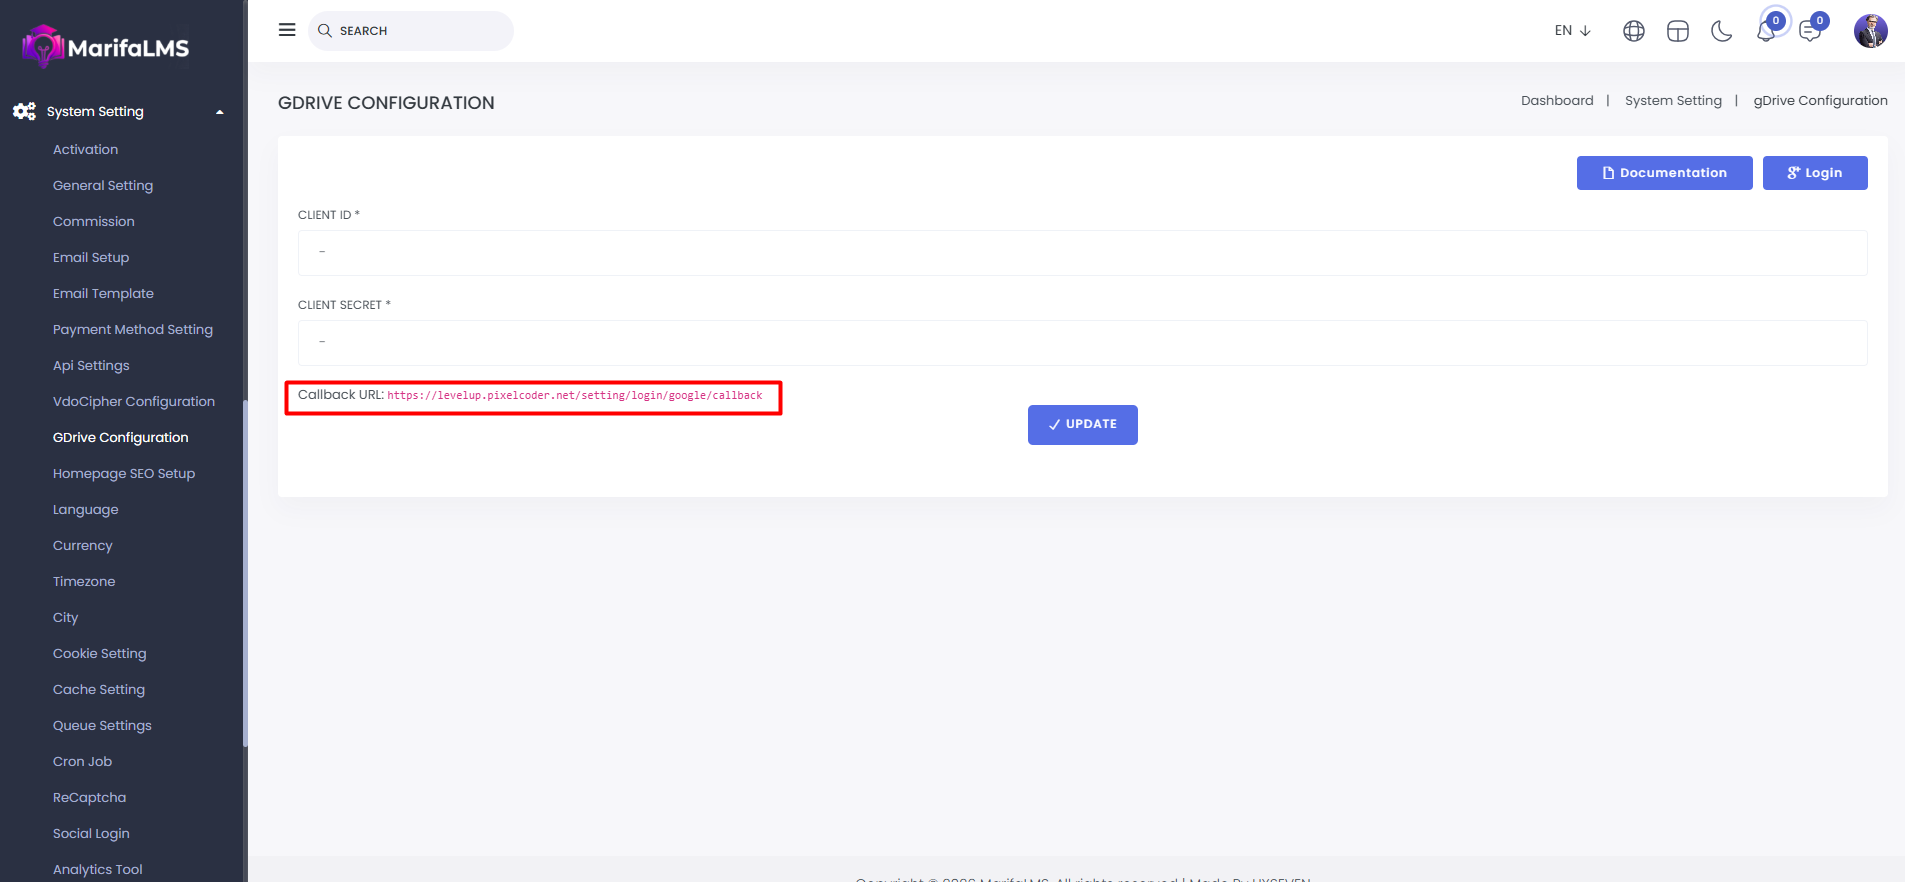Screen dimensions: 1905x882
Task: Open the EN language dropdown
Action: 1572,31
